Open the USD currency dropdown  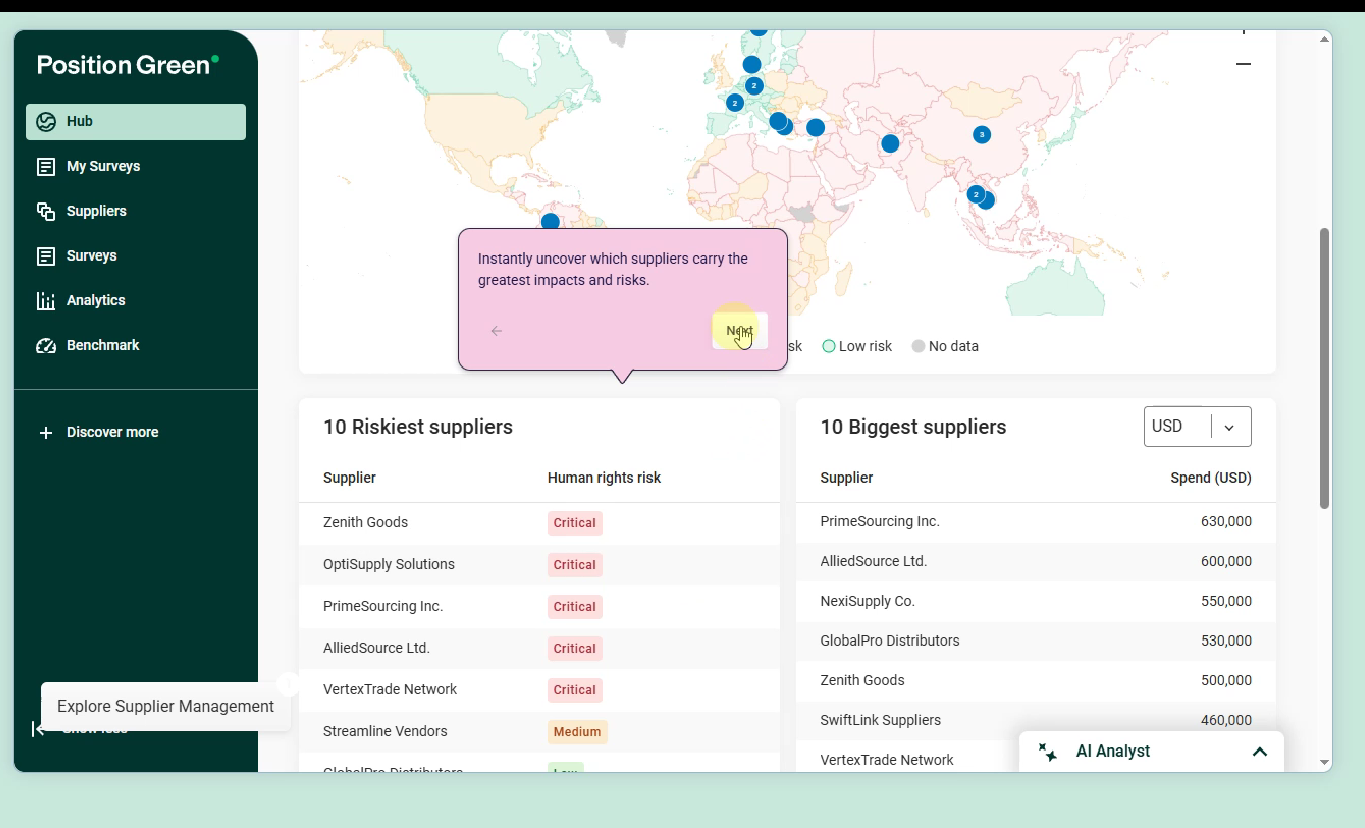pyautogui.click(x=1197, y=427)
